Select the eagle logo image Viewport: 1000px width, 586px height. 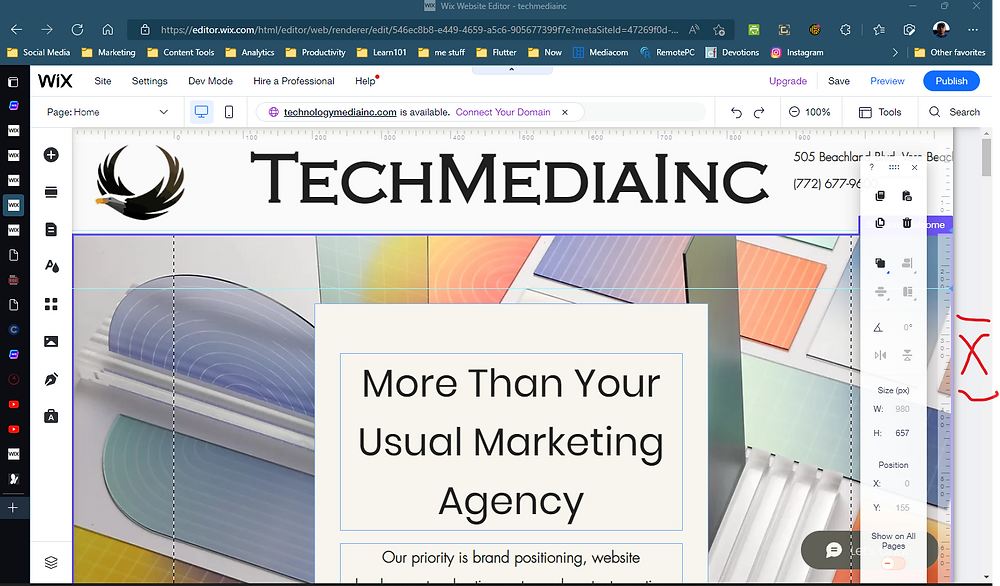(140, 181)
